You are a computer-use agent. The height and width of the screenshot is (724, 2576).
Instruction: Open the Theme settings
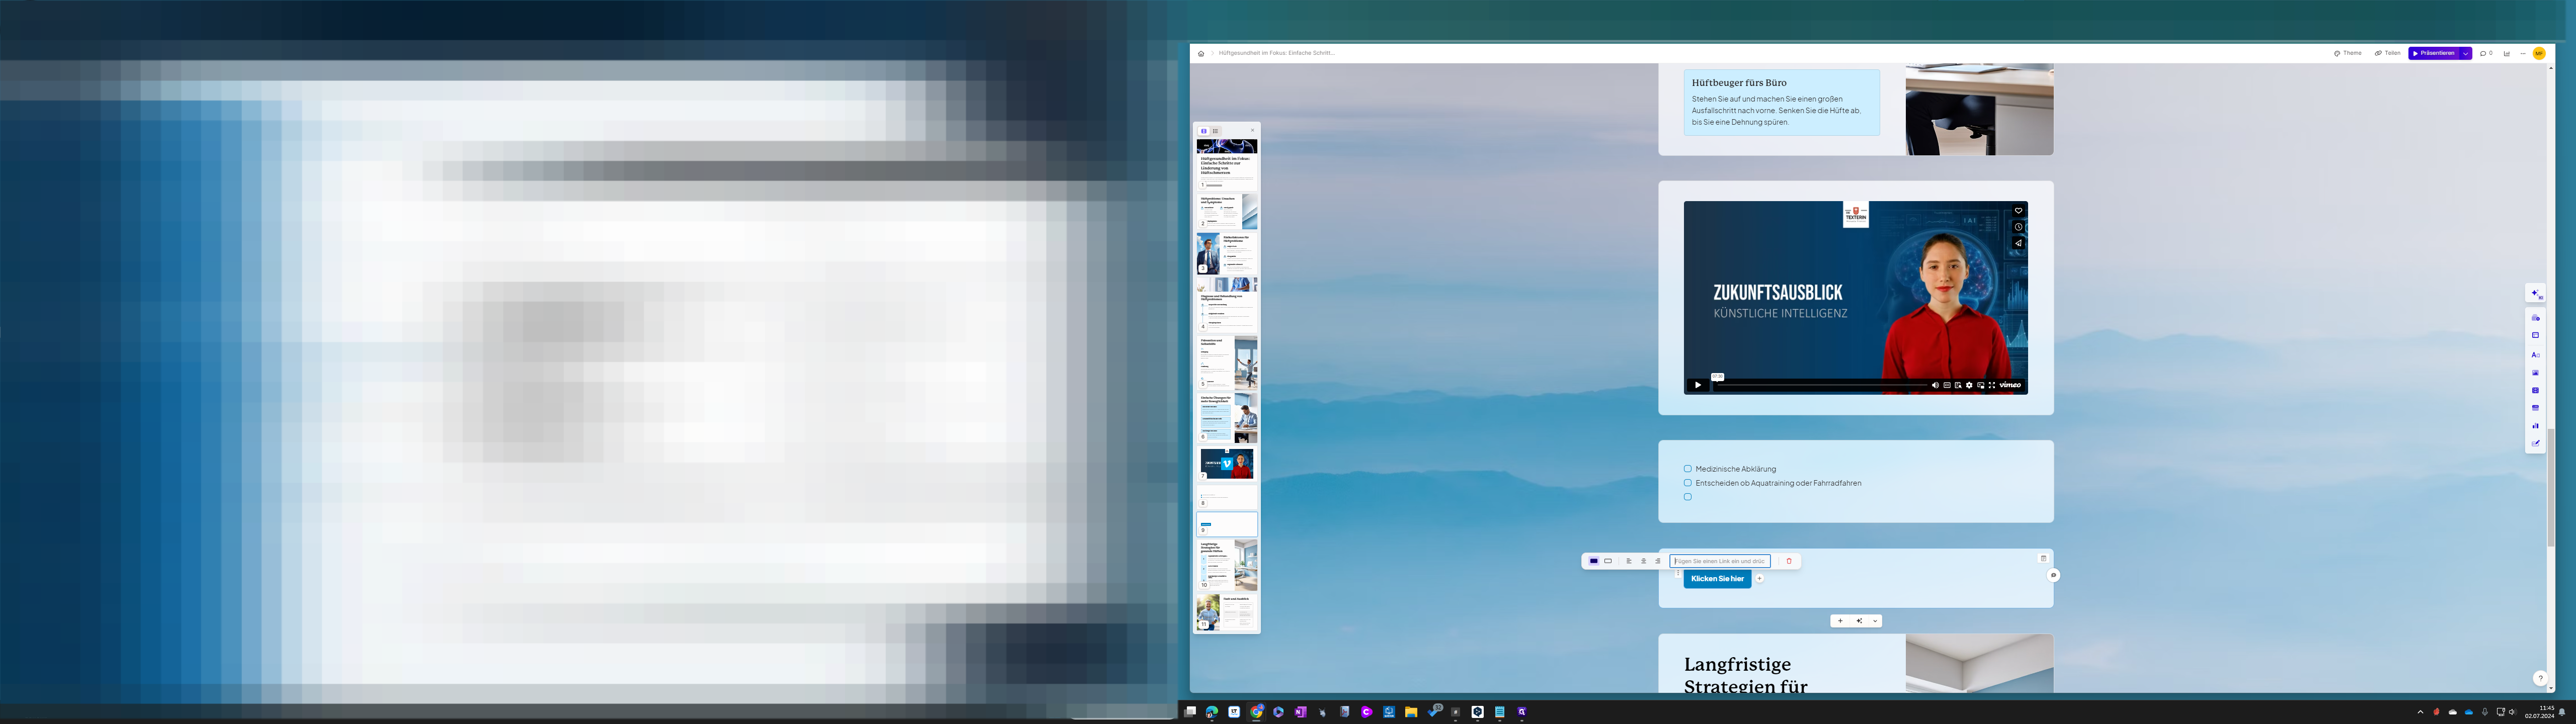2348,53
